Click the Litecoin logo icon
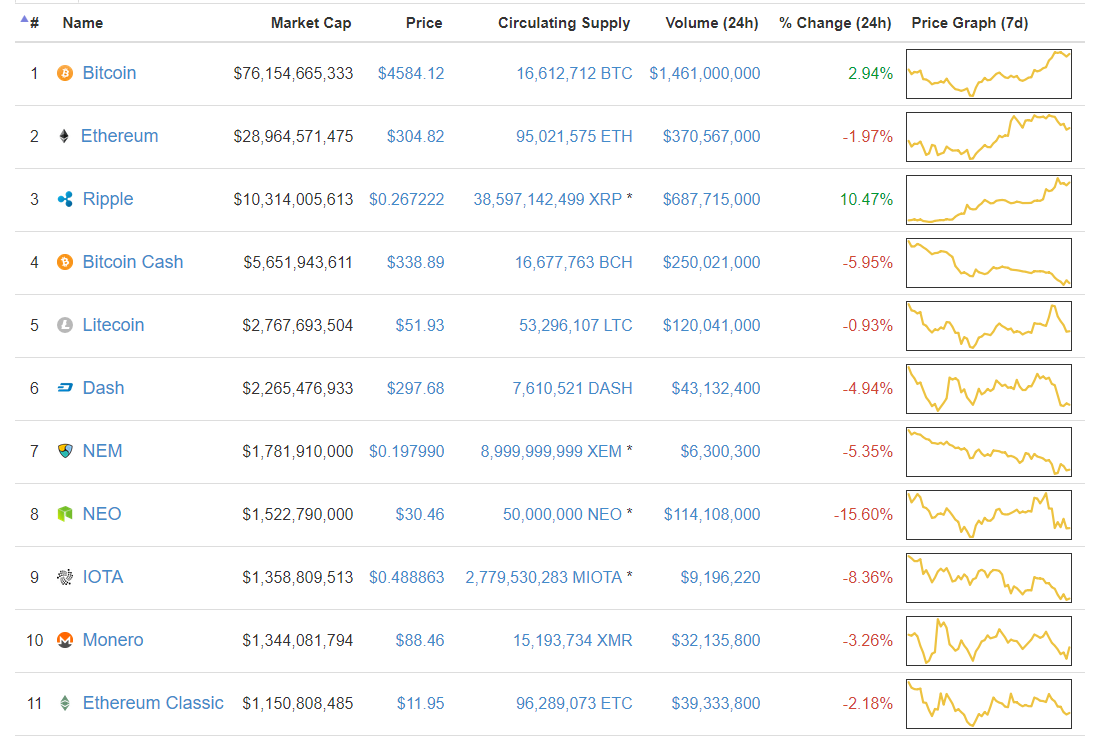Image resolution: width=1102 pixels, height=737 pixels. tap(65, 325)
